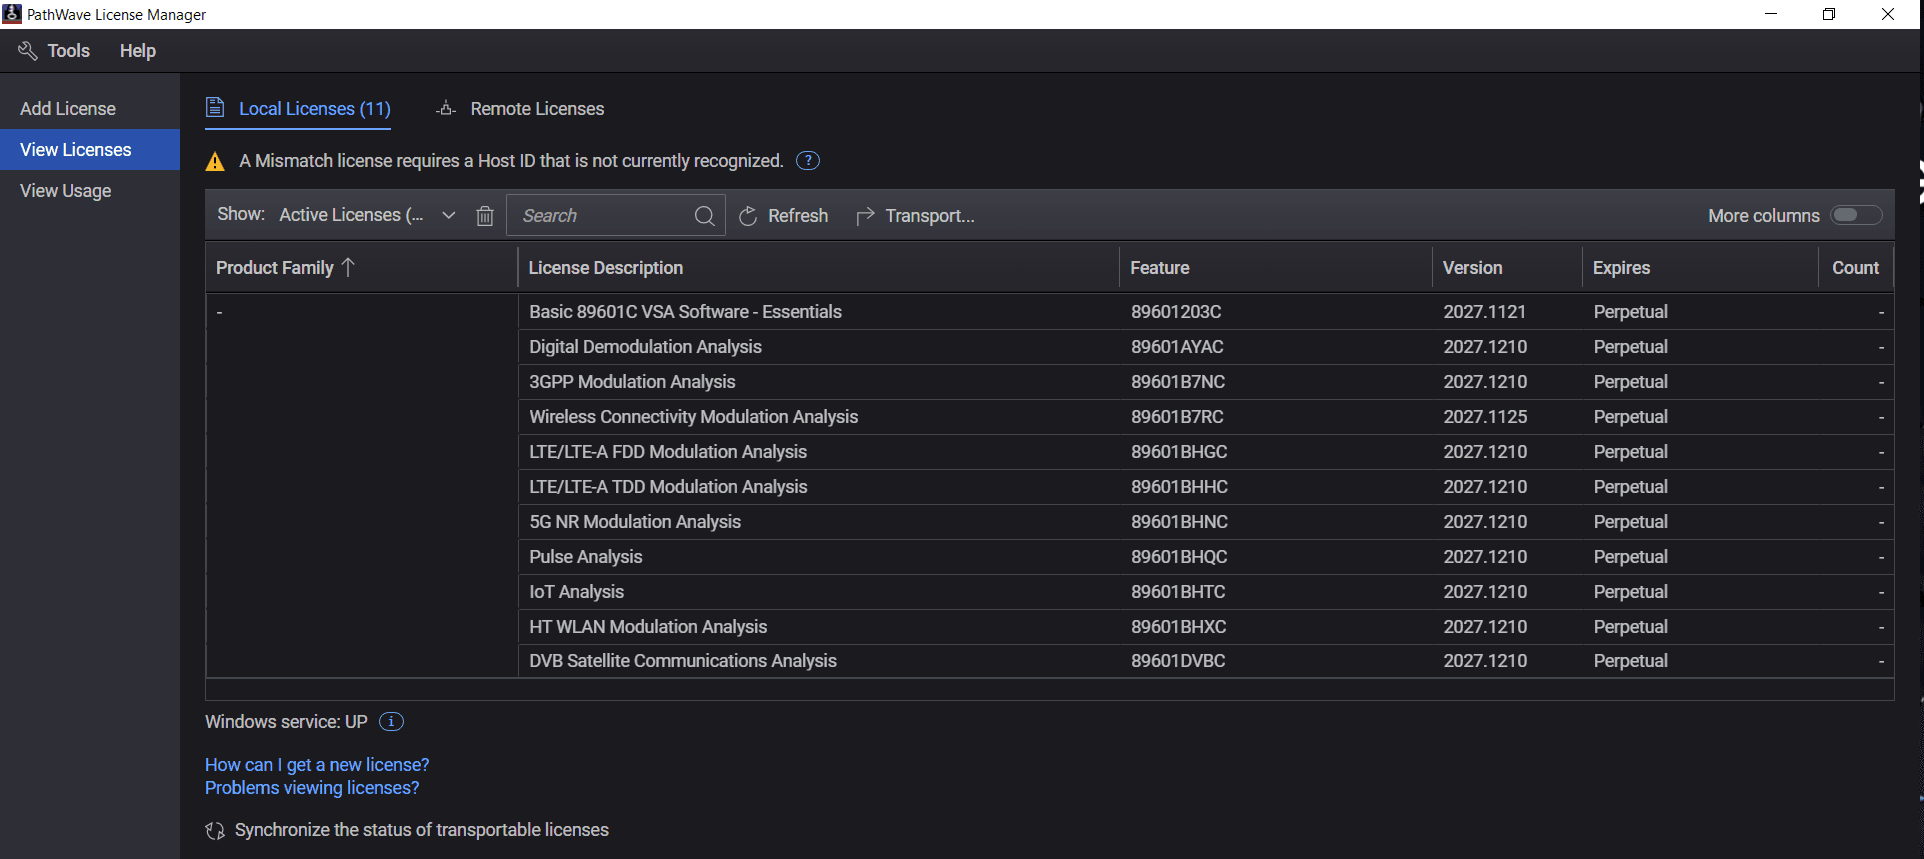
Task: Expand the Show Active Licenses dropdown
Action: (x=449, y=216)
